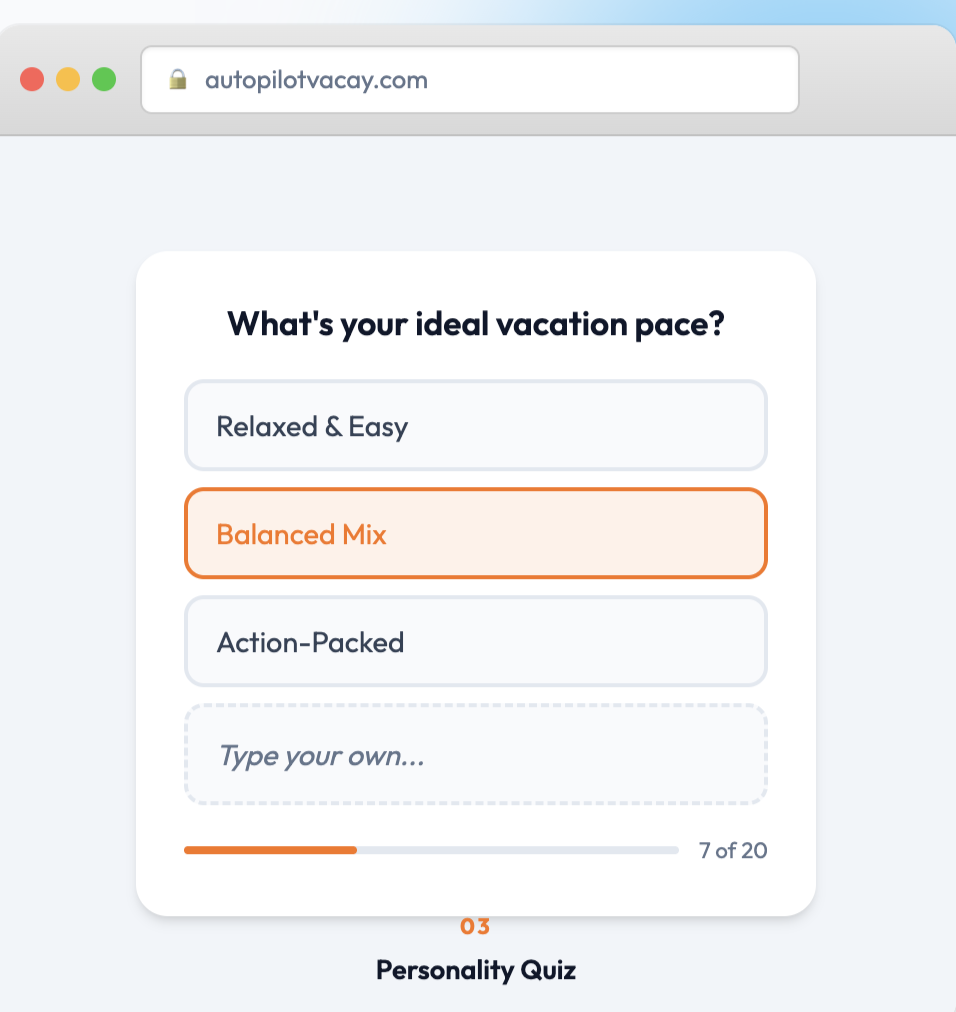Select the highlighted "Balanced Mix" option

pos(475,534)
